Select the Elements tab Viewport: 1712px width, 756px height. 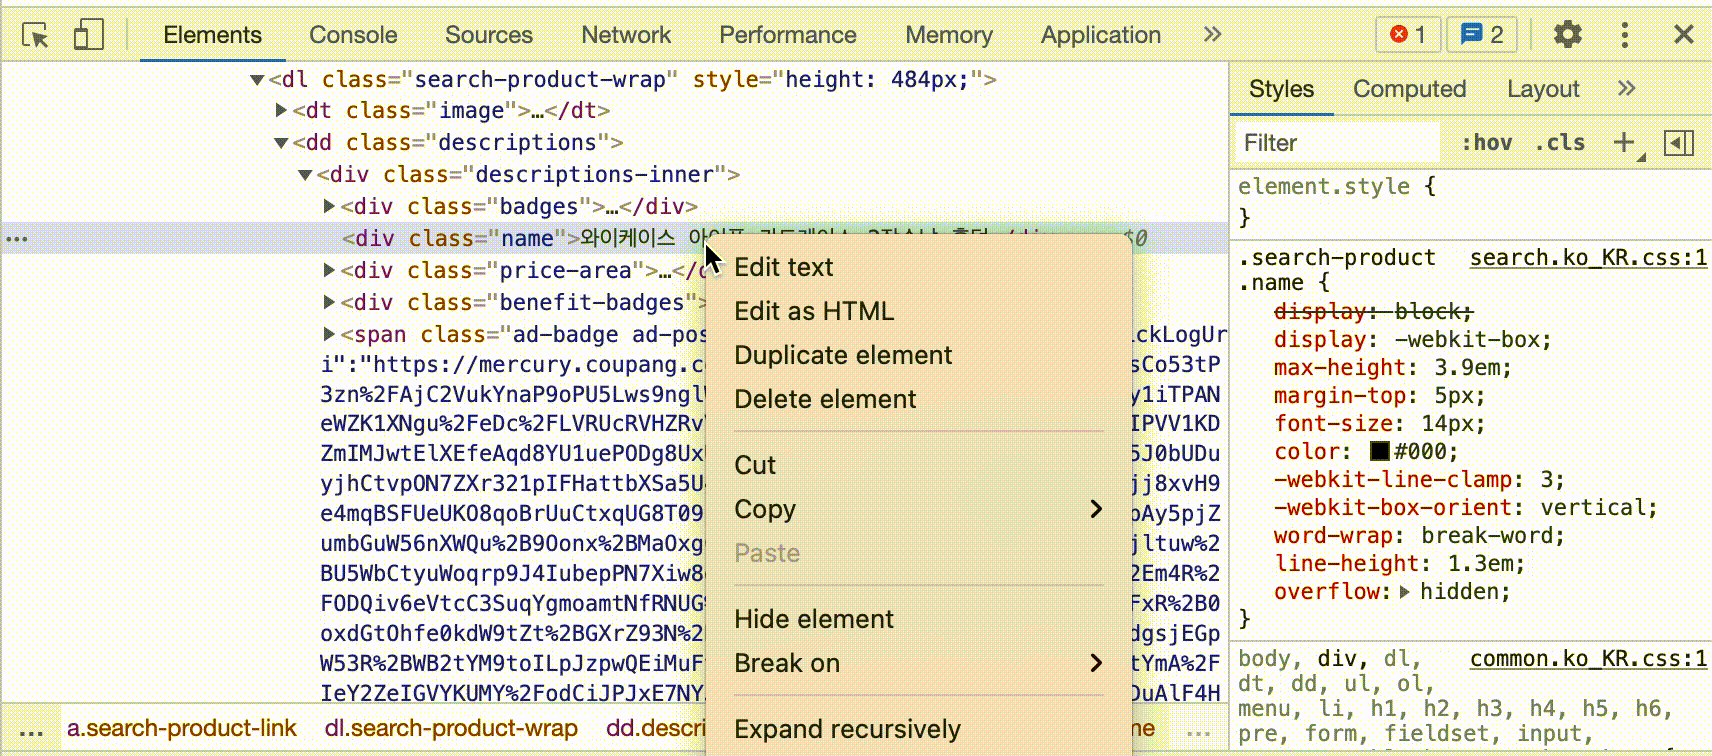click(212, 35)
